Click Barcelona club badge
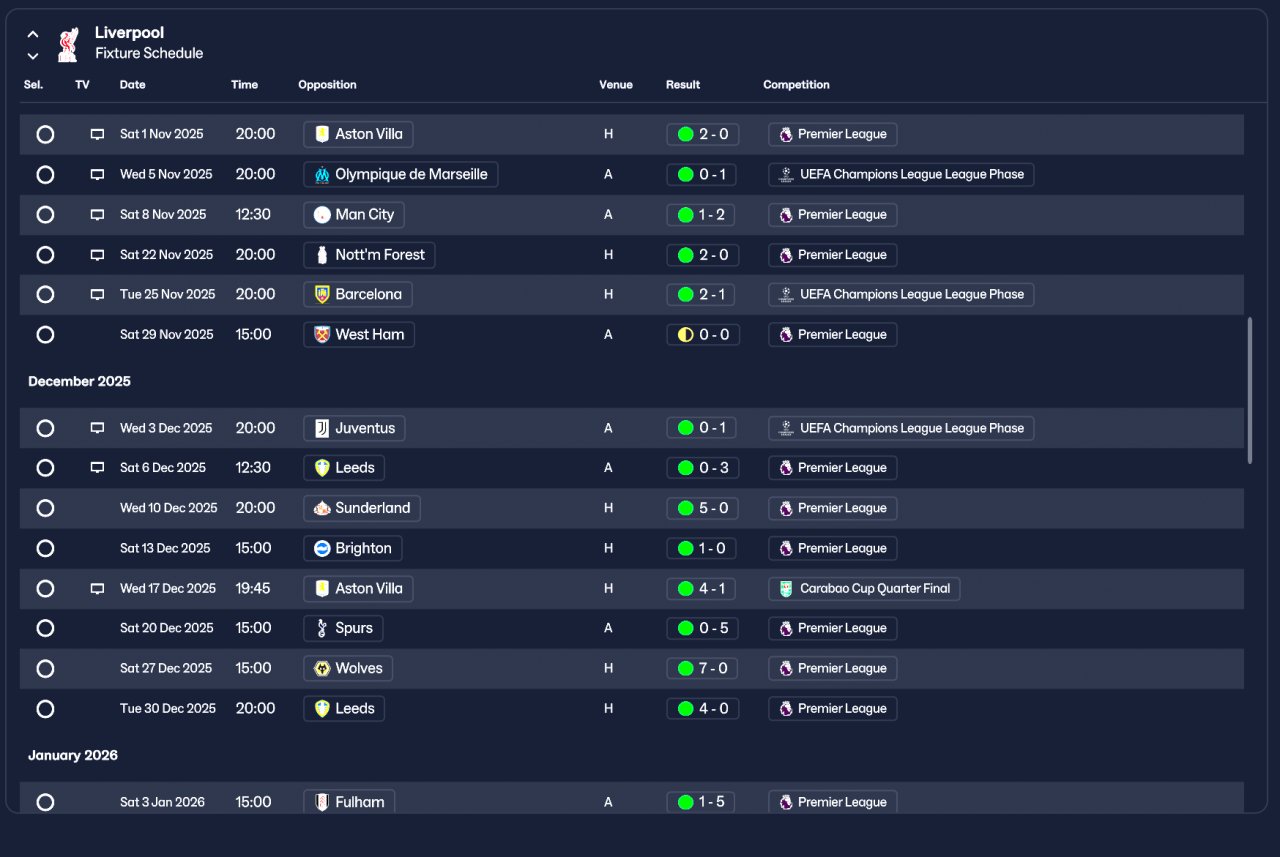The image size is (1280, 857). click(x=321, y=295)
